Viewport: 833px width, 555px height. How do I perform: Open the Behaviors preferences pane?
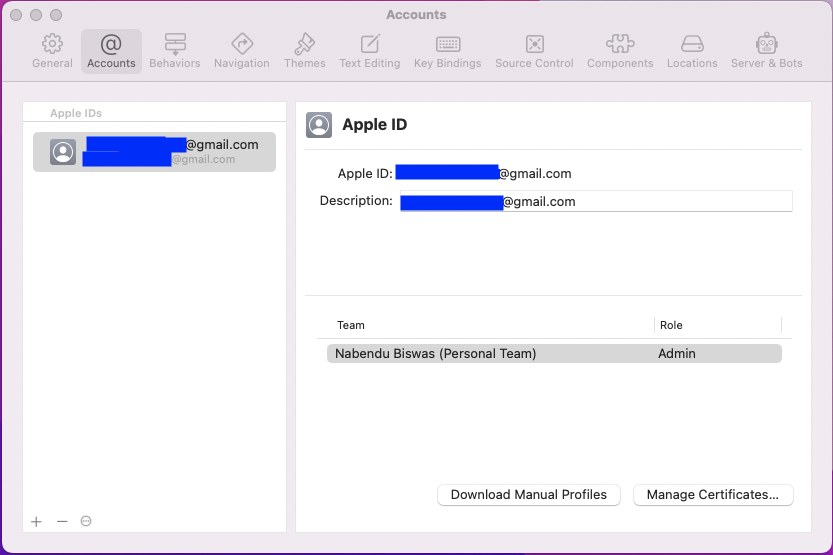tap(175, 52)
